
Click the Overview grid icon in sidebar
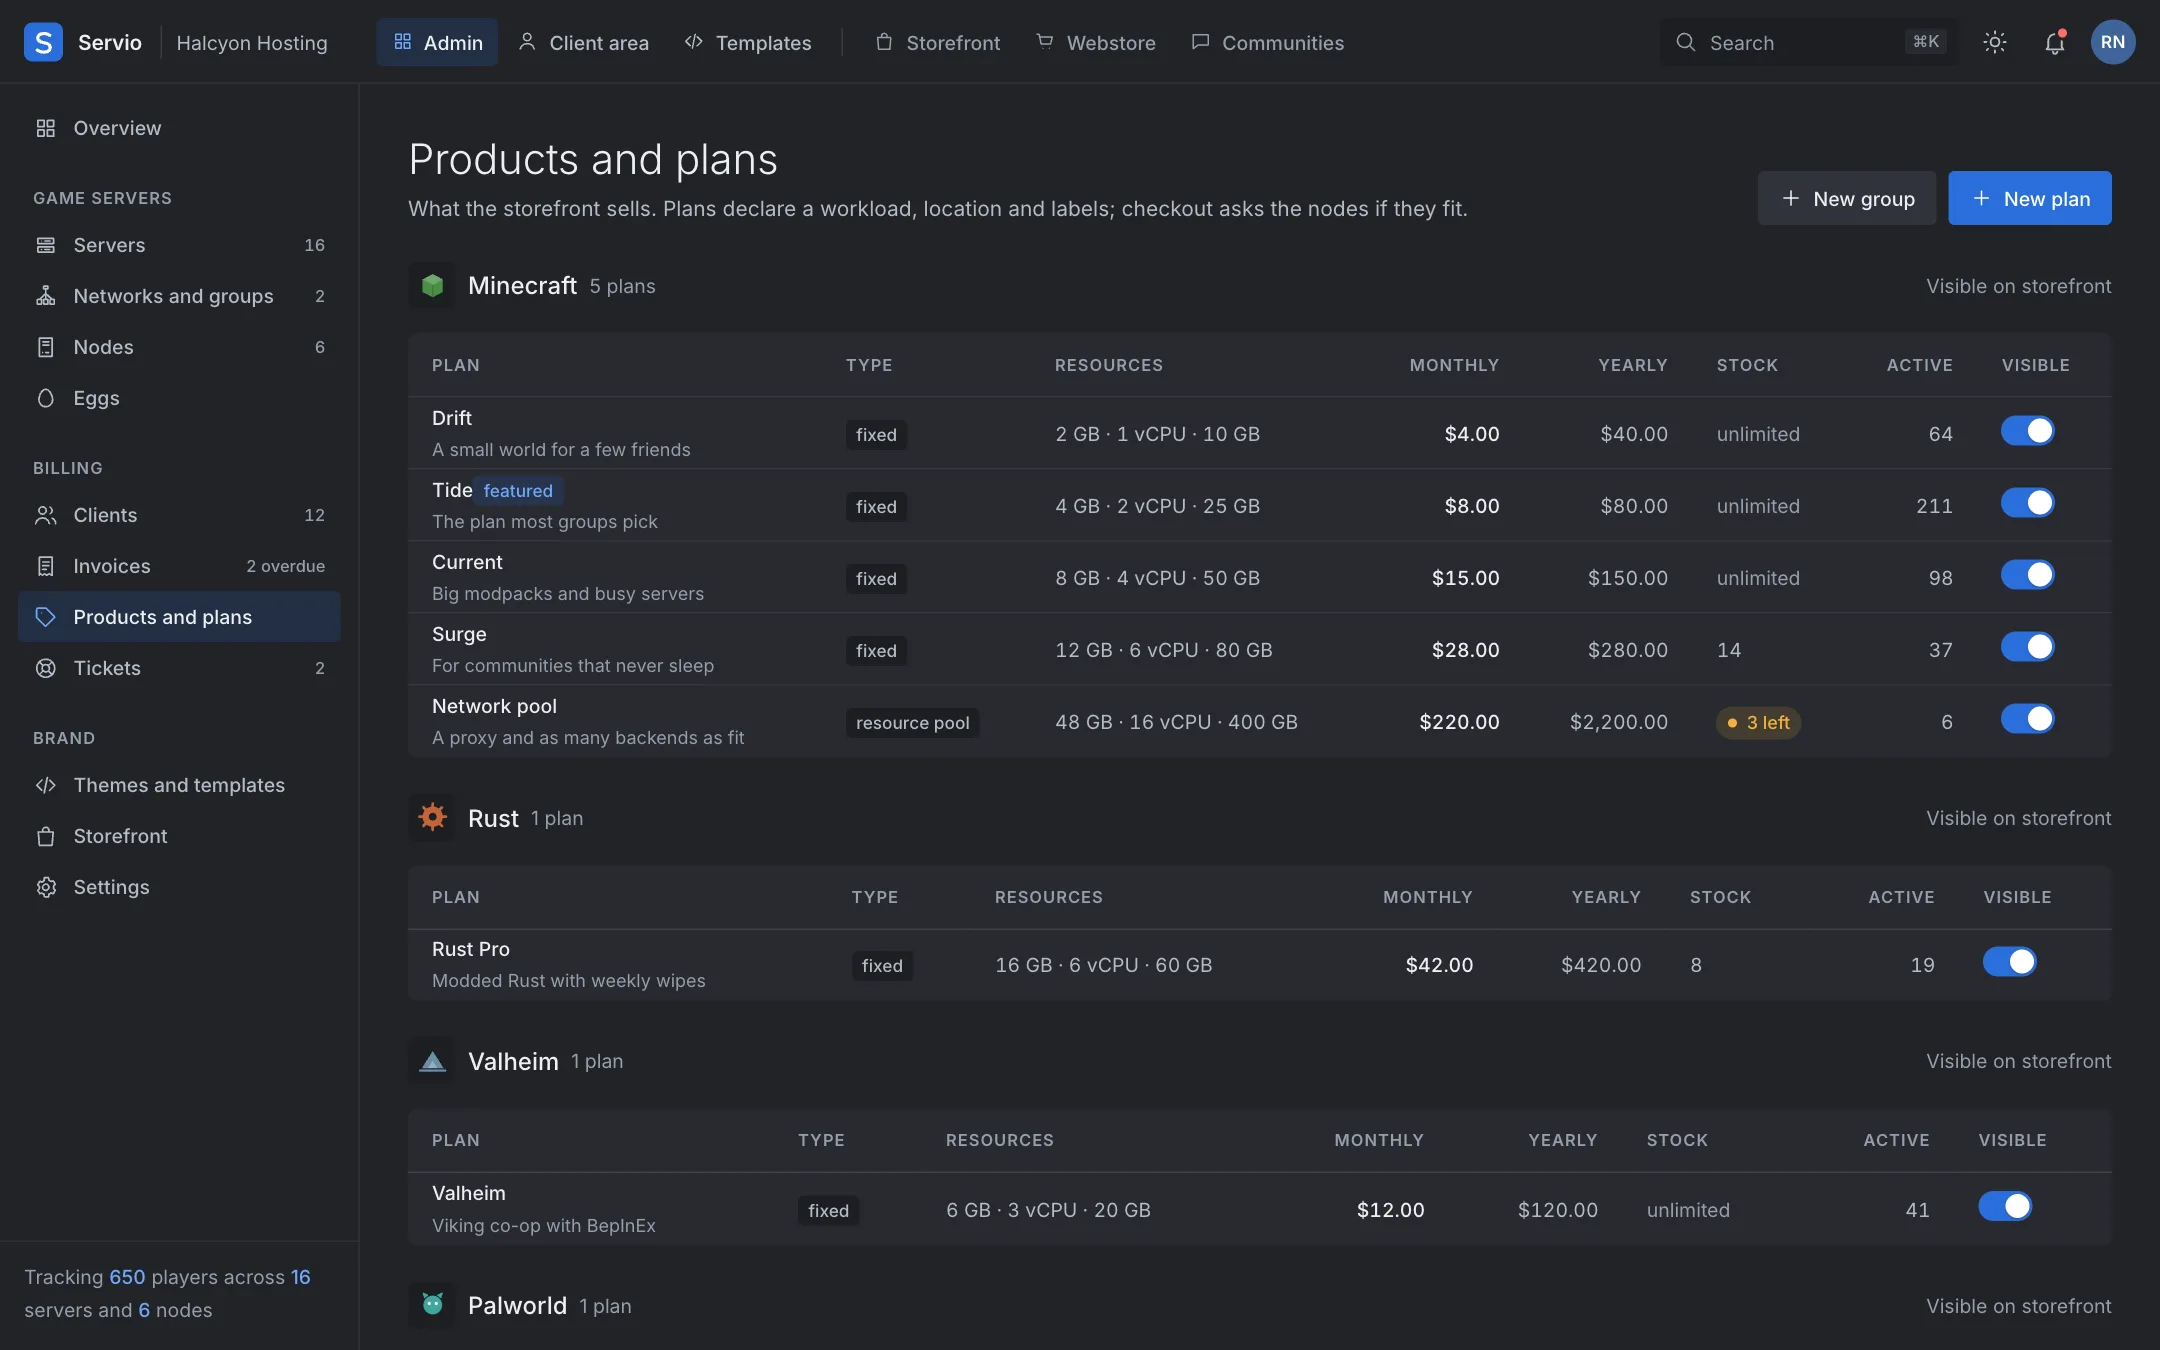point(45,128)
